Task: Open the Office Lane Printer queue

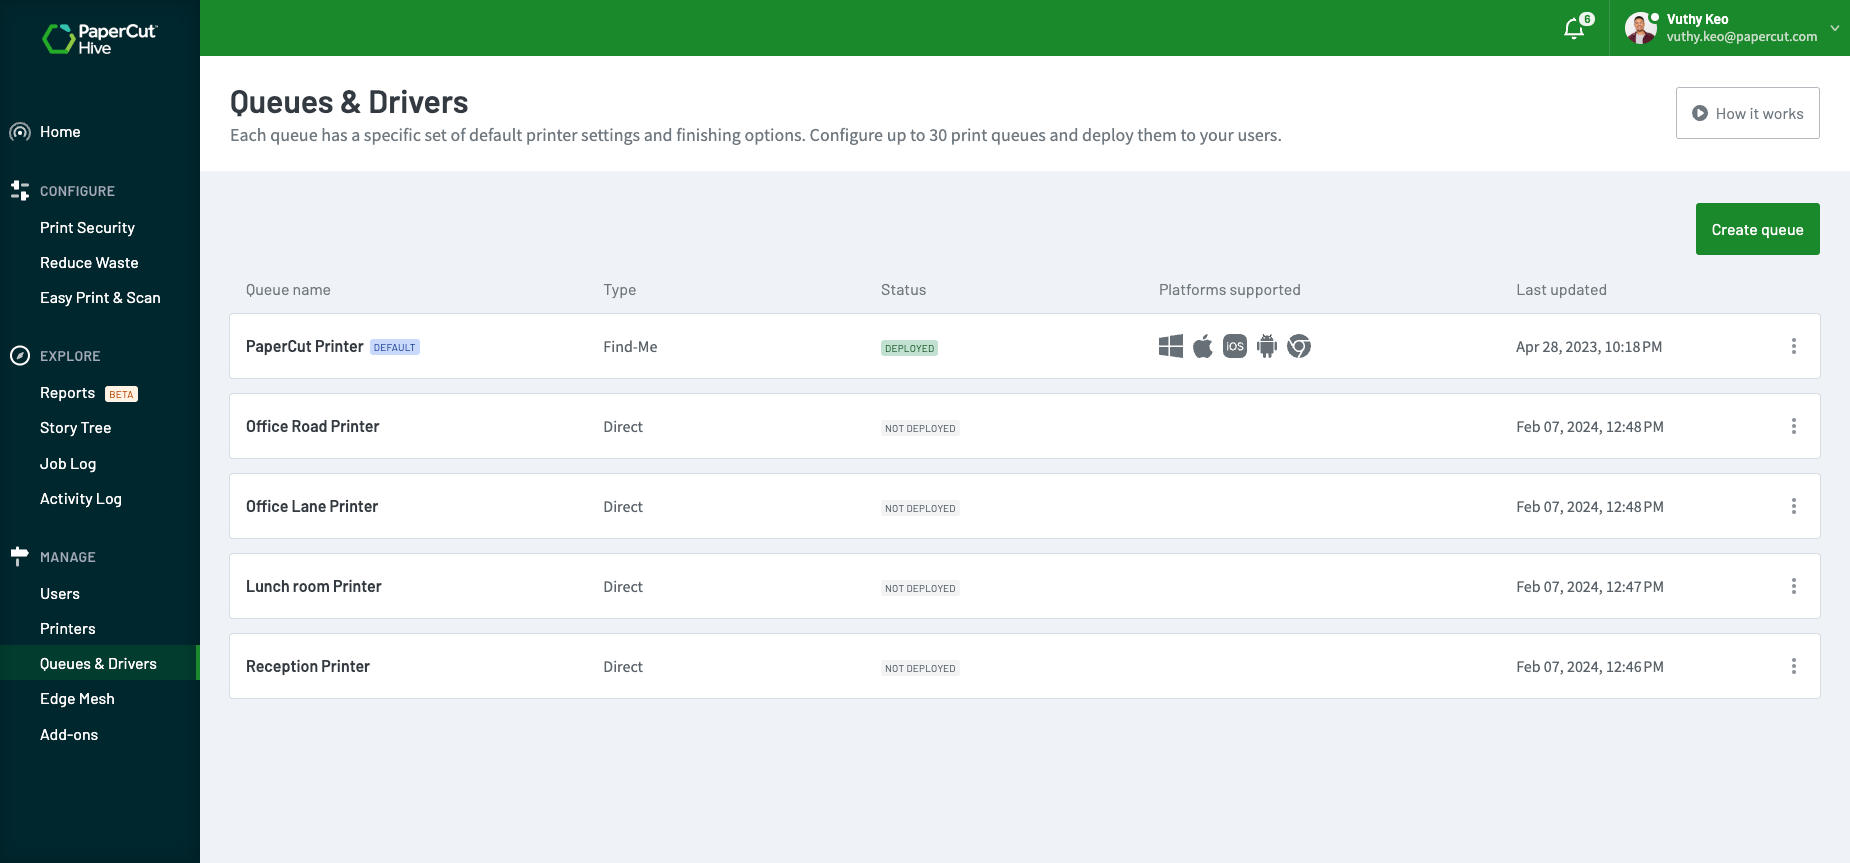Action: (312, 506)
